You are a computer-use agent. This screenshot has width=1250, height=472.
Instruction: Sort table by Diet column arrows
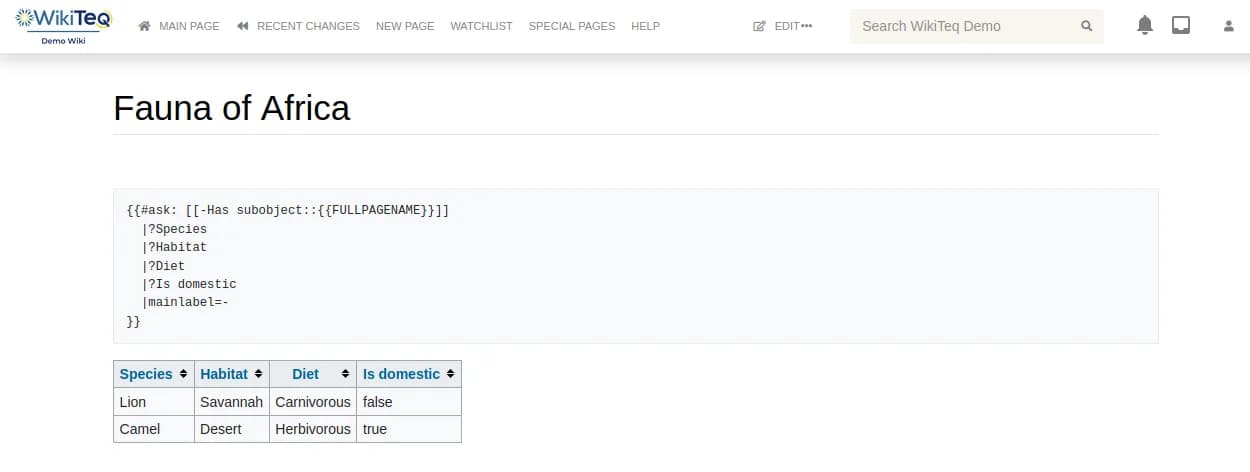click(x=346, y=374)
